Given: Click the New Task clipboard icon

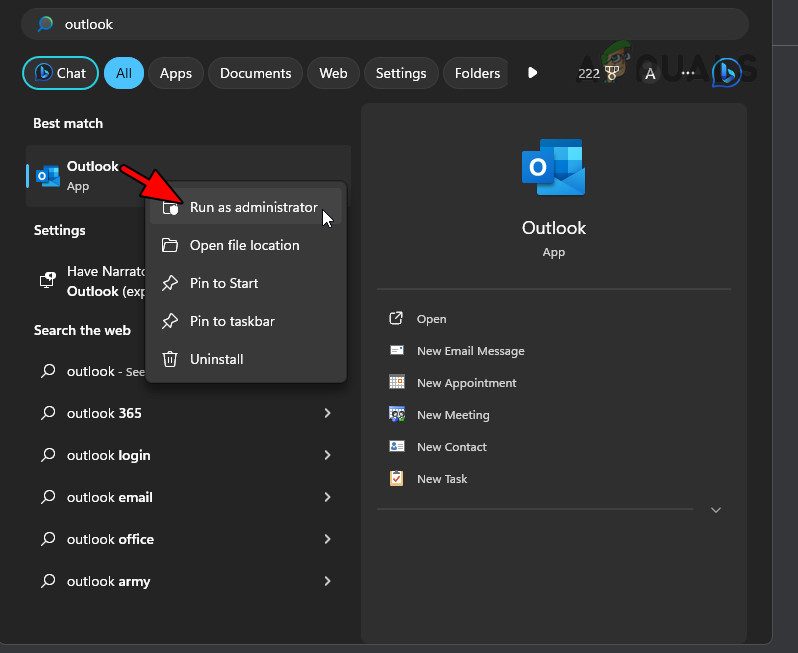Looking at the screenshot, I should pyautogui.click(x=396, y=478).
